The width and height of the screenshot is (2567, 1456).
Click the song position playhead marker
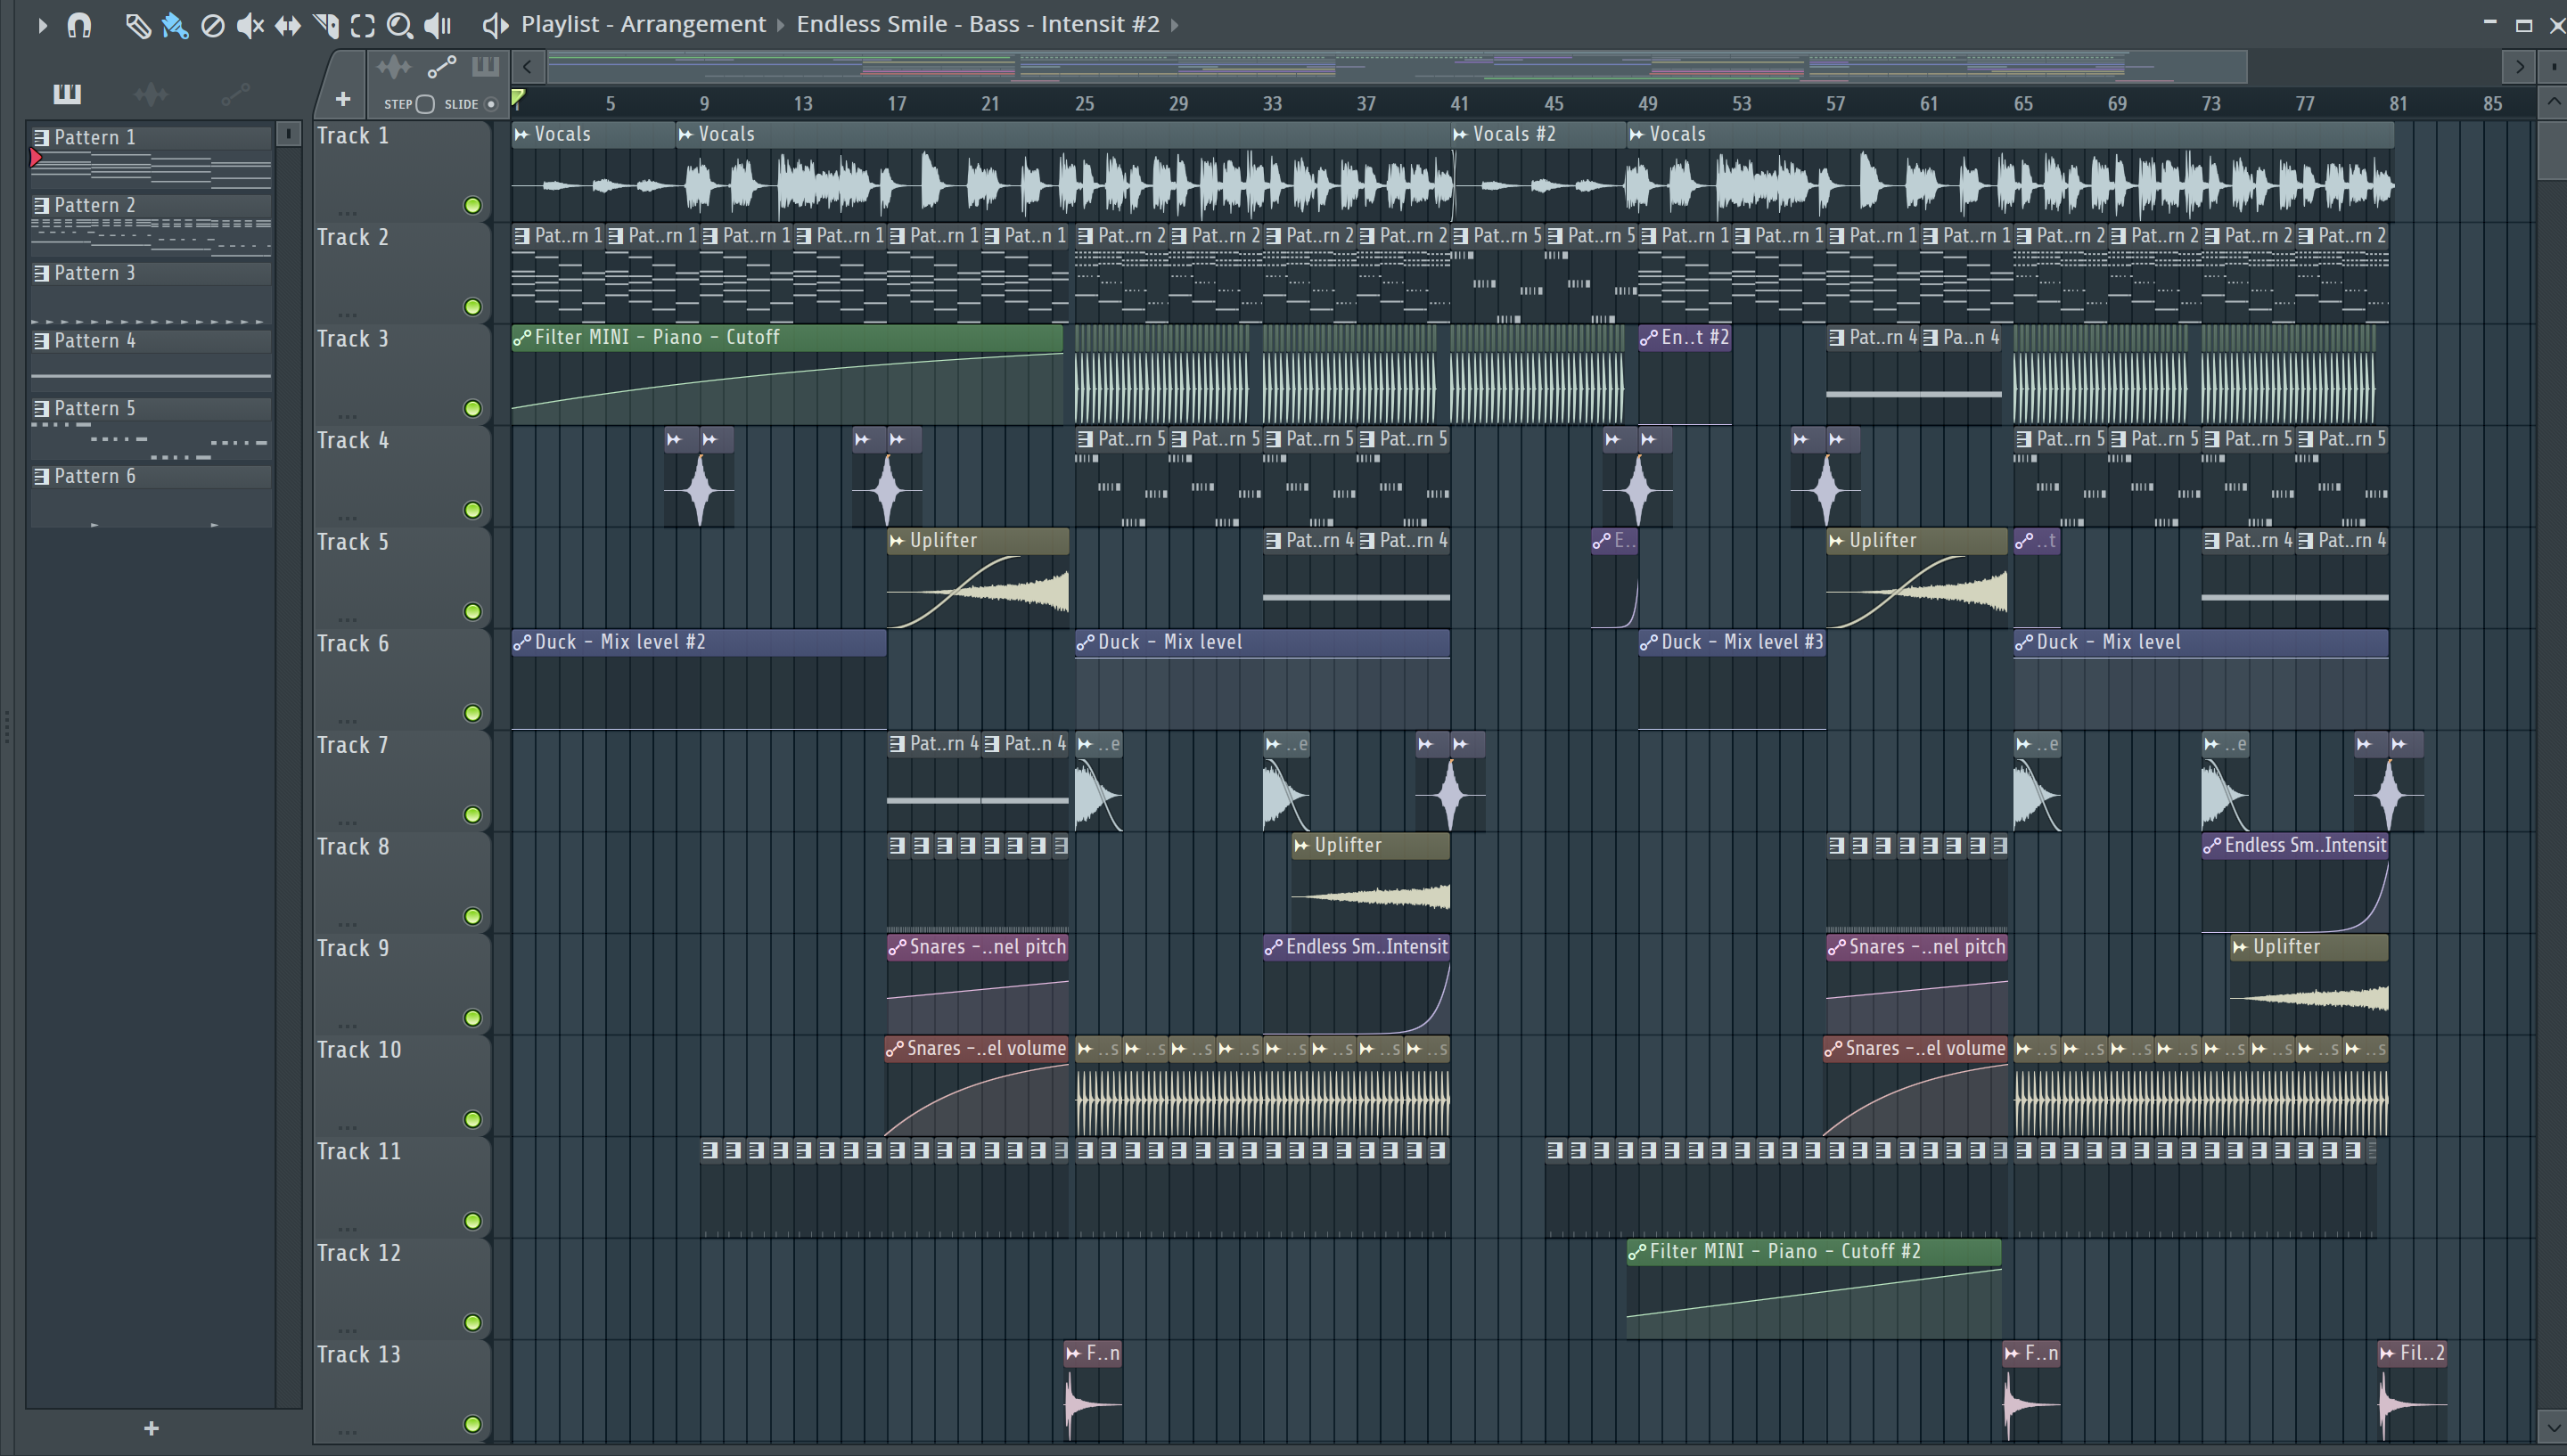[x=518, y=98]
